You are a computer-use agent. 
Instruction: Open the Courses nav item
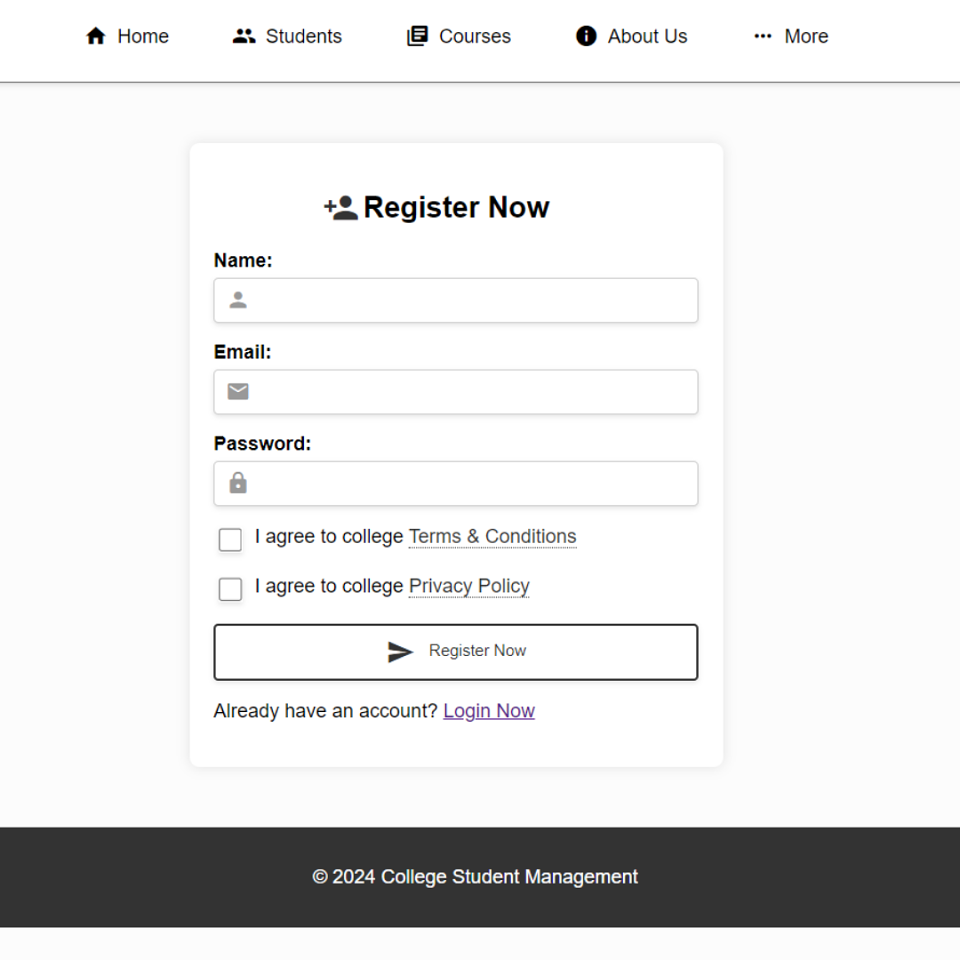[459, 36]
